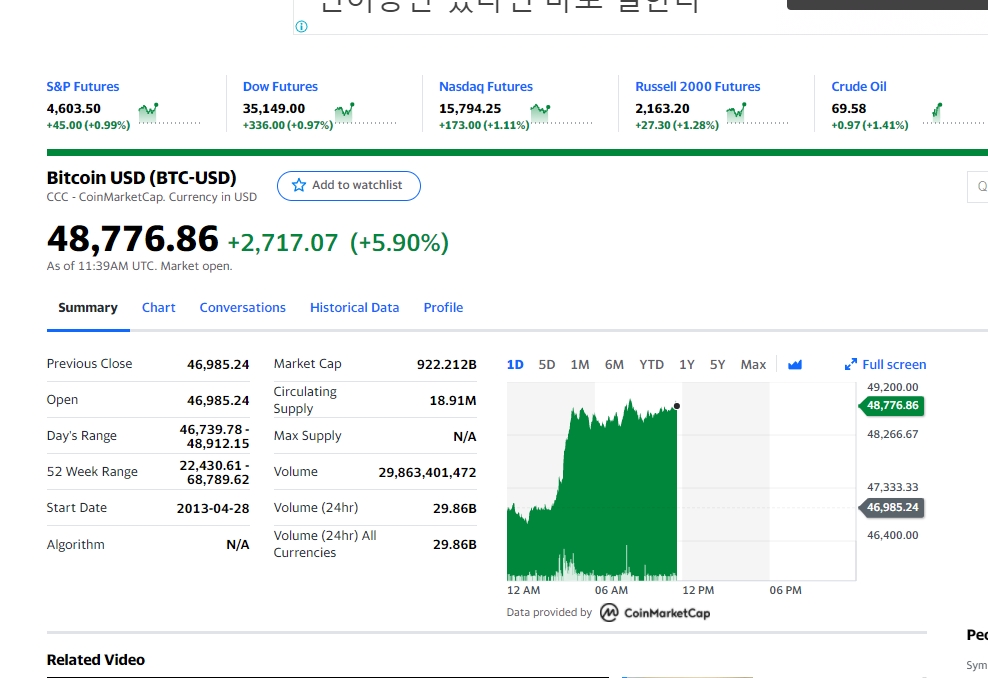Click the 48,776.86 current price marker

892,405
